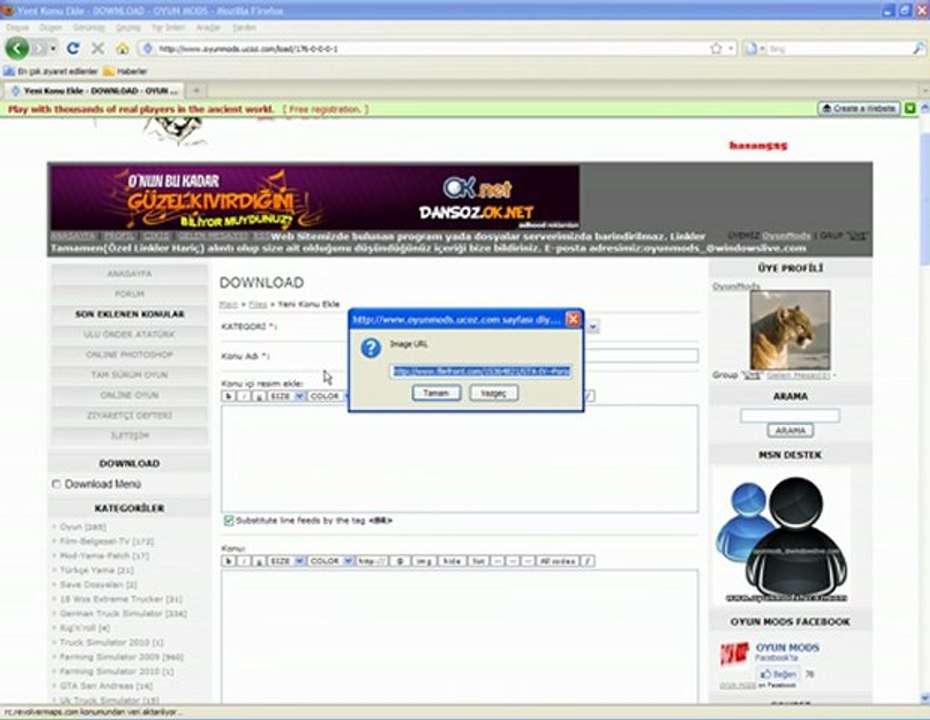Open the ANASAYFA sidebar link
The width and height of the screenshot is (930, 720).
coord(129,273)
